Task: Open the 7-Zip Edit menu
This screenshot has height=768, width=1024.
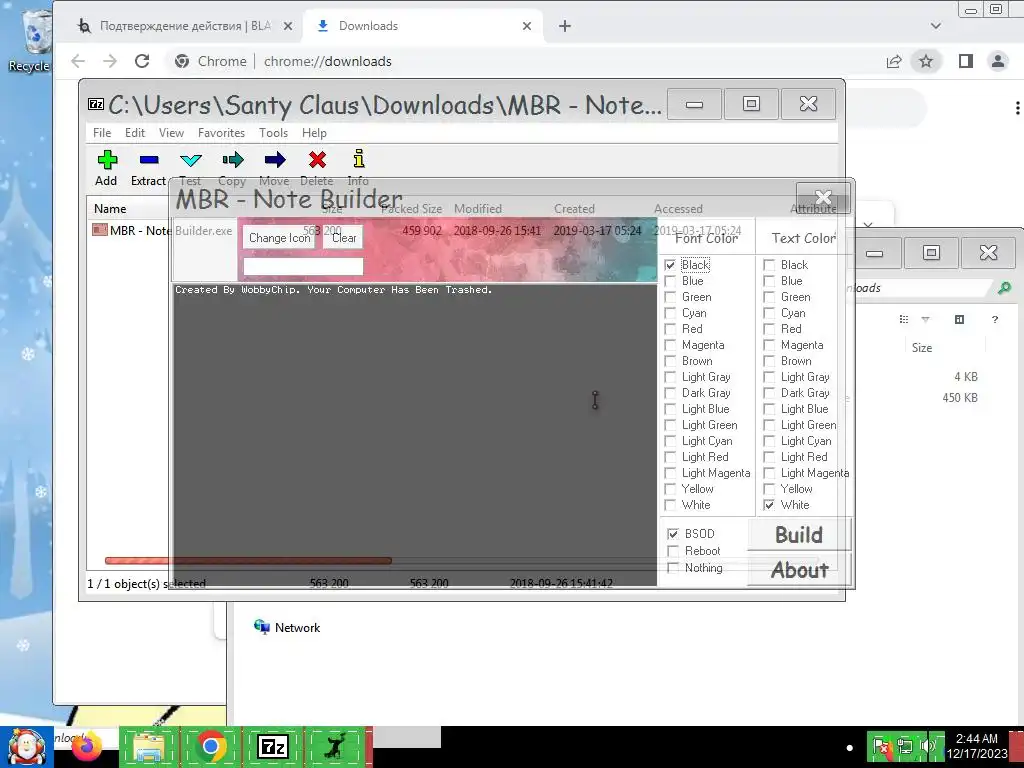Action: point(135,133)
